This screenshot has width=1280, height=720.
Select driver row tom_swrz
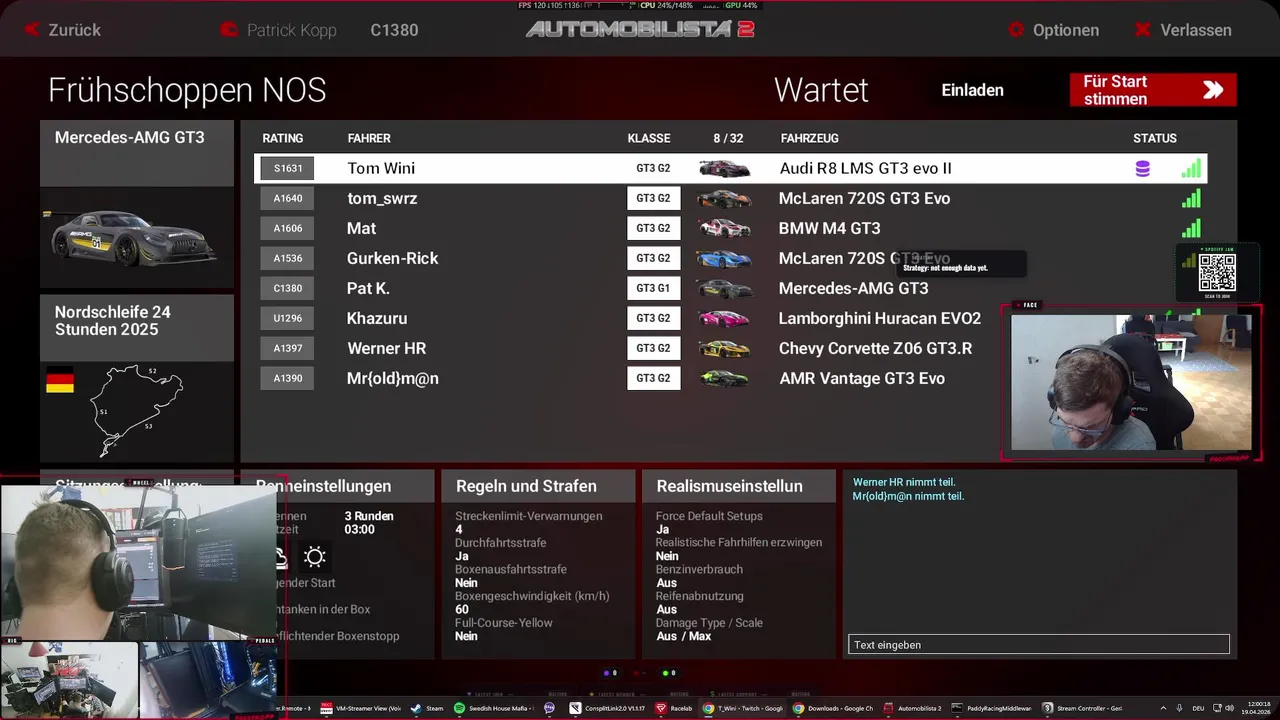point(730,198)
